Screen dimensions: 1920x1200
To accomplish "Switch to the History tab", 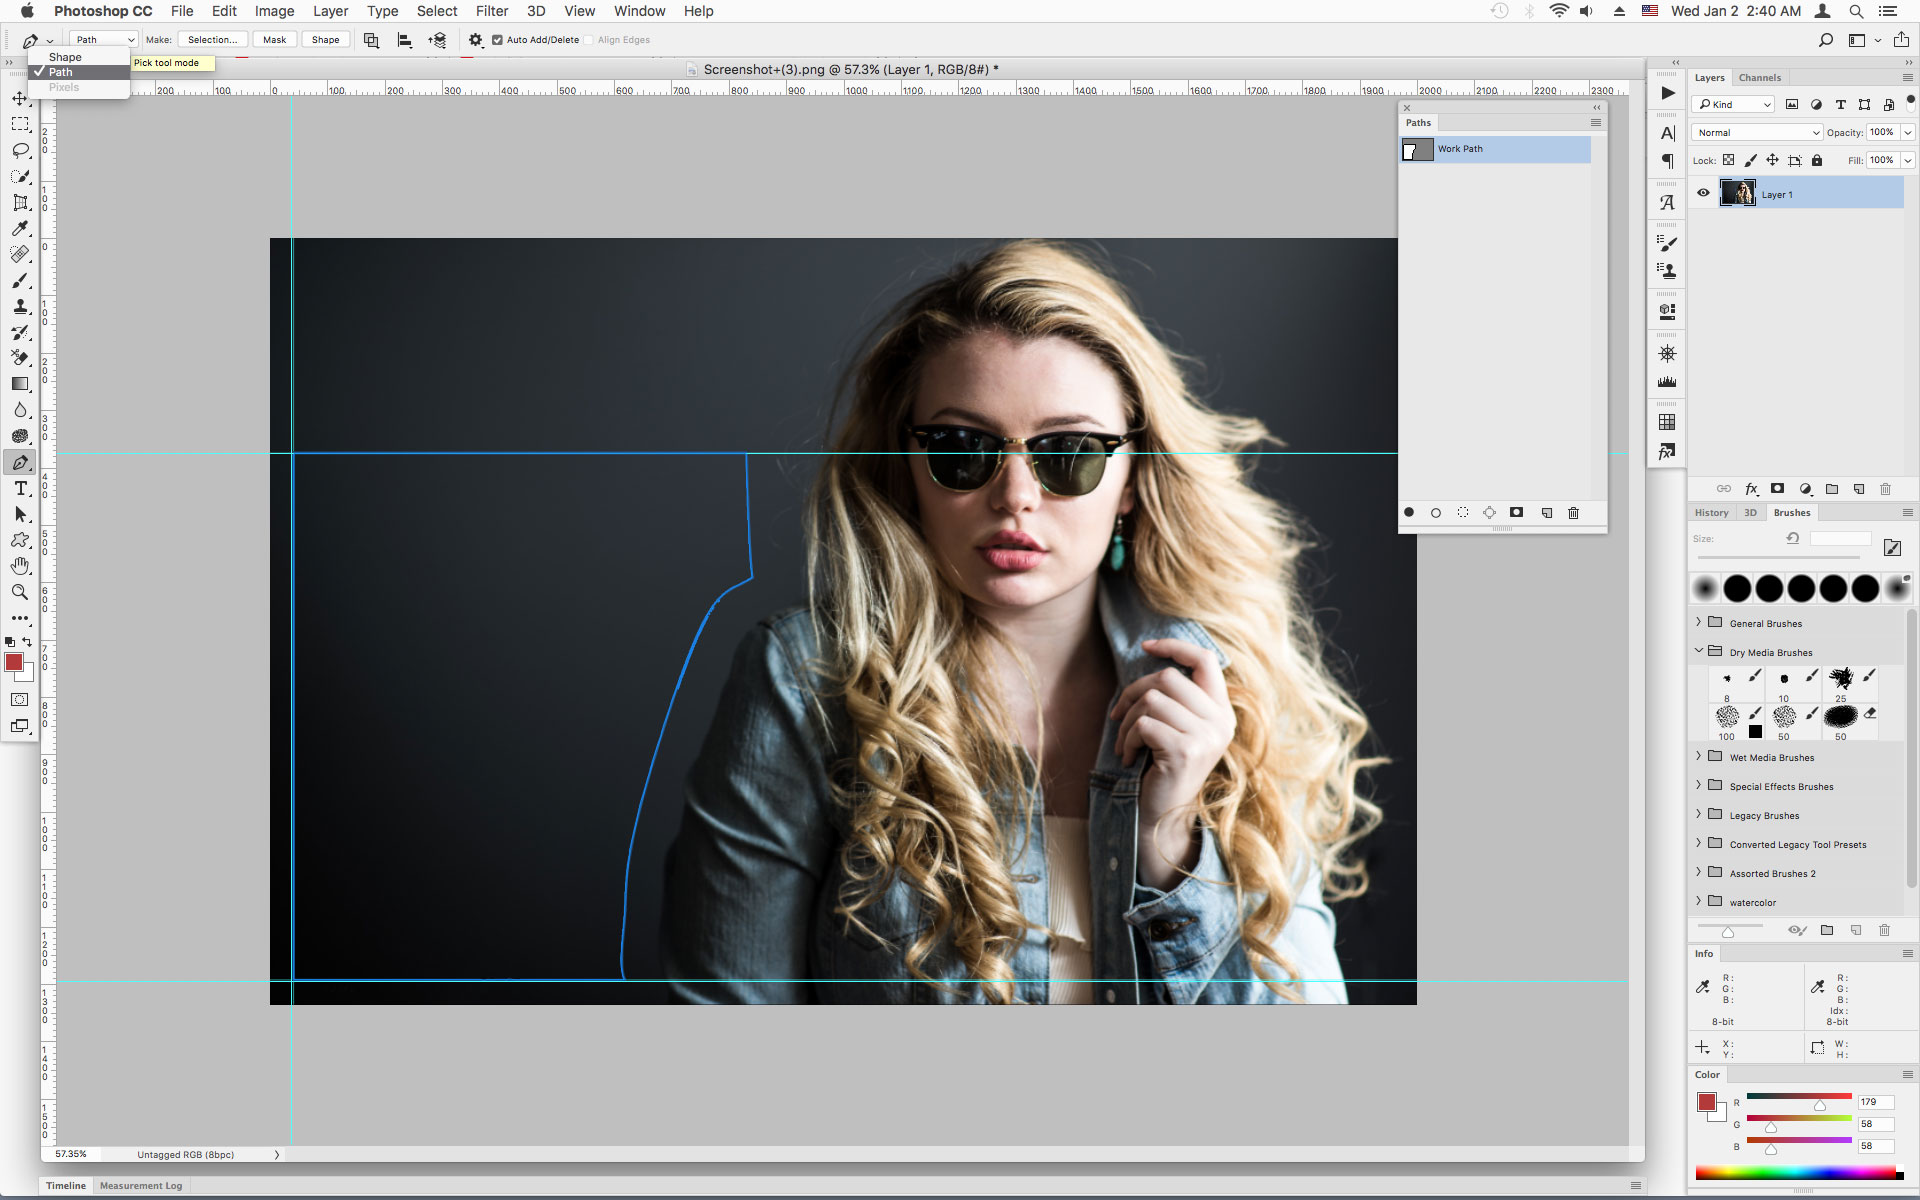I will (x=1711, y=512).
